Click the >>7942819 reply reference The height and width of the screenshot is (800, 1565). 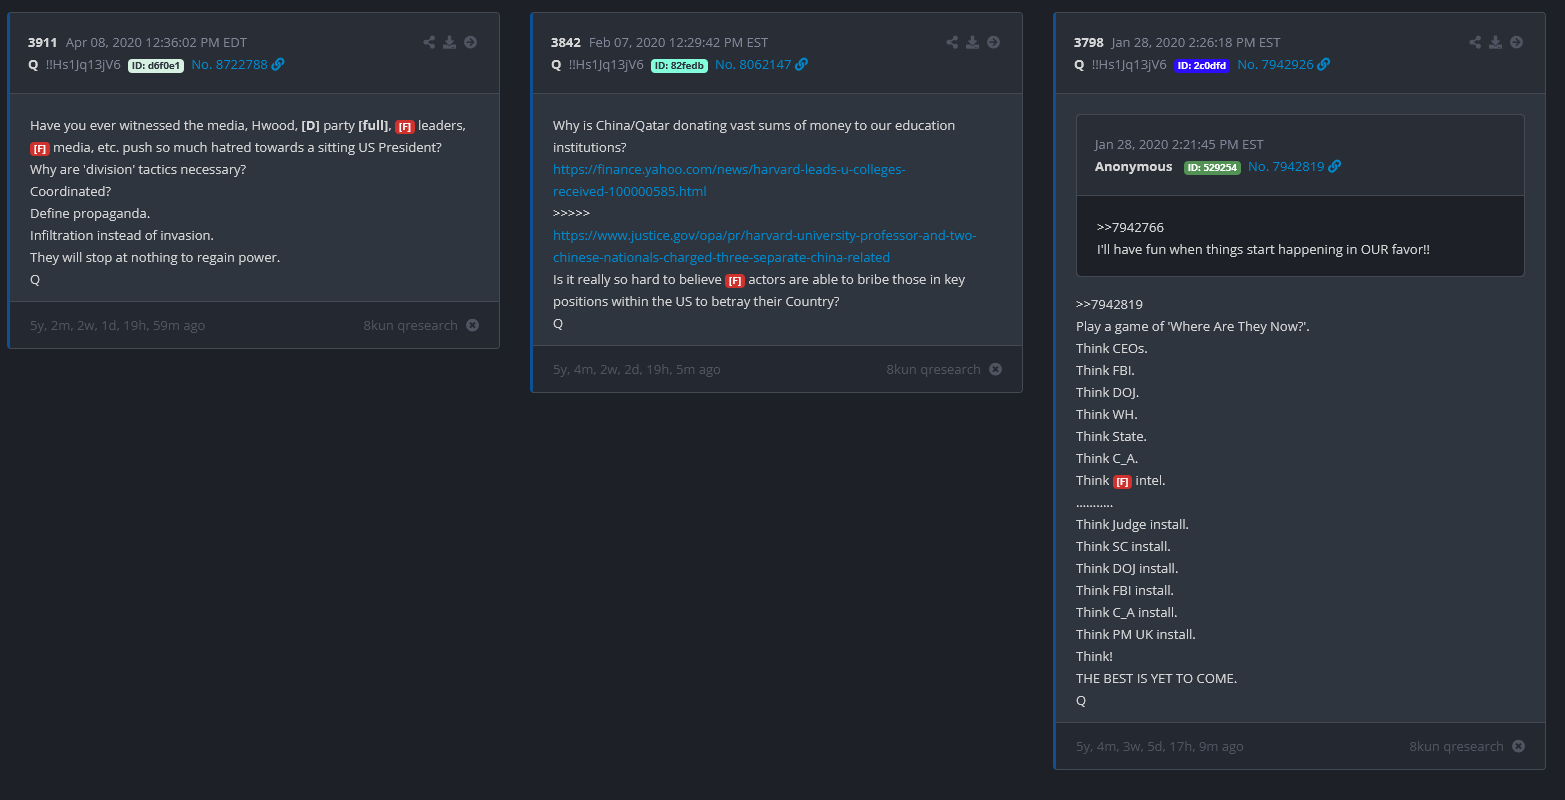pyautogui.click(x=1109, y=304)
